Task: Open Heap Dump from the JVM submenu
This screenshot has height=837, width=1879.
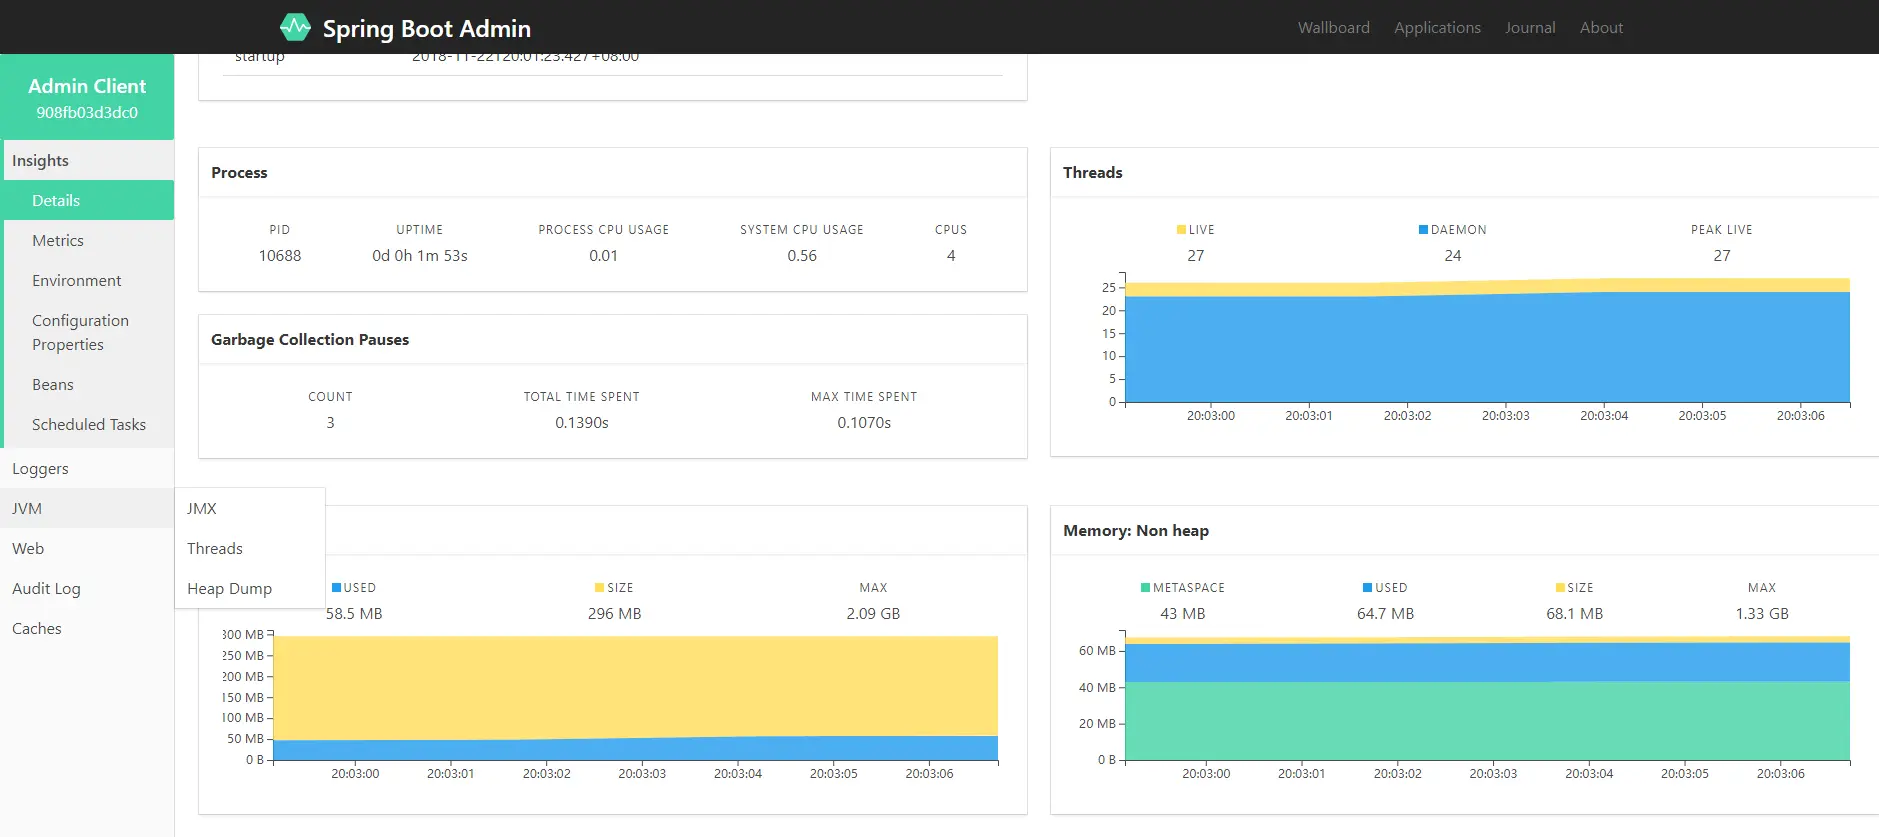Action: 250,588
